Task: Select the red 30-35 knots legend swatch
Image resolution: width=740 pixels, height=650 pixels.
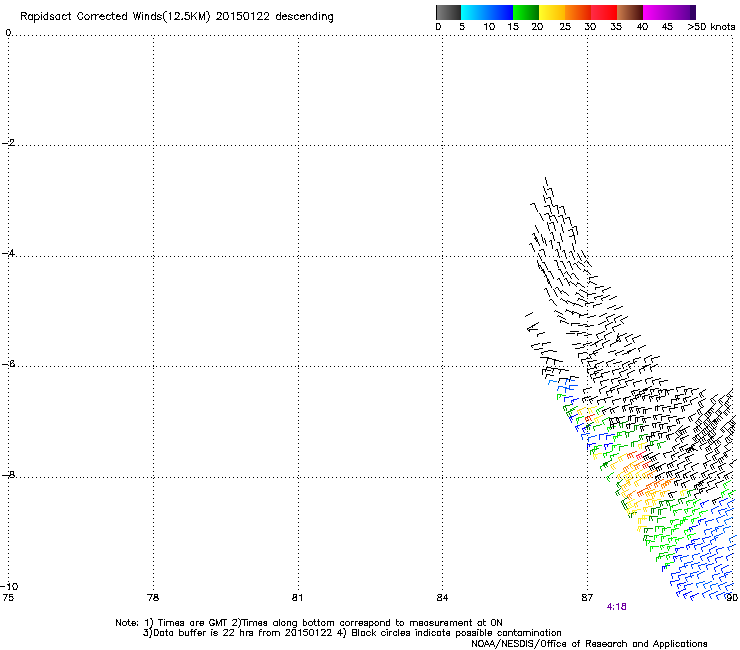Action: tap(604, 12)
